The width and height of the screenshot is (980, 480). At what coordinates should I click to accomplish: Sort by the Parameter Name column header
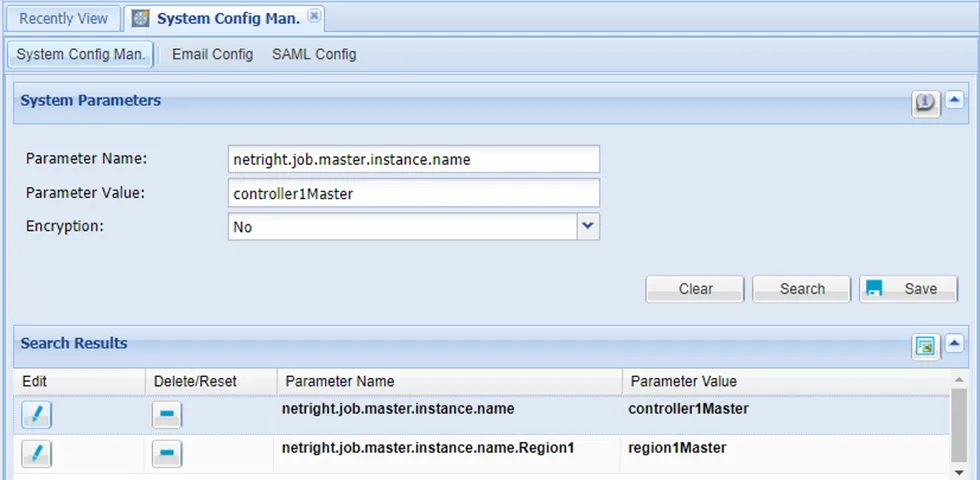pos(449,381)
